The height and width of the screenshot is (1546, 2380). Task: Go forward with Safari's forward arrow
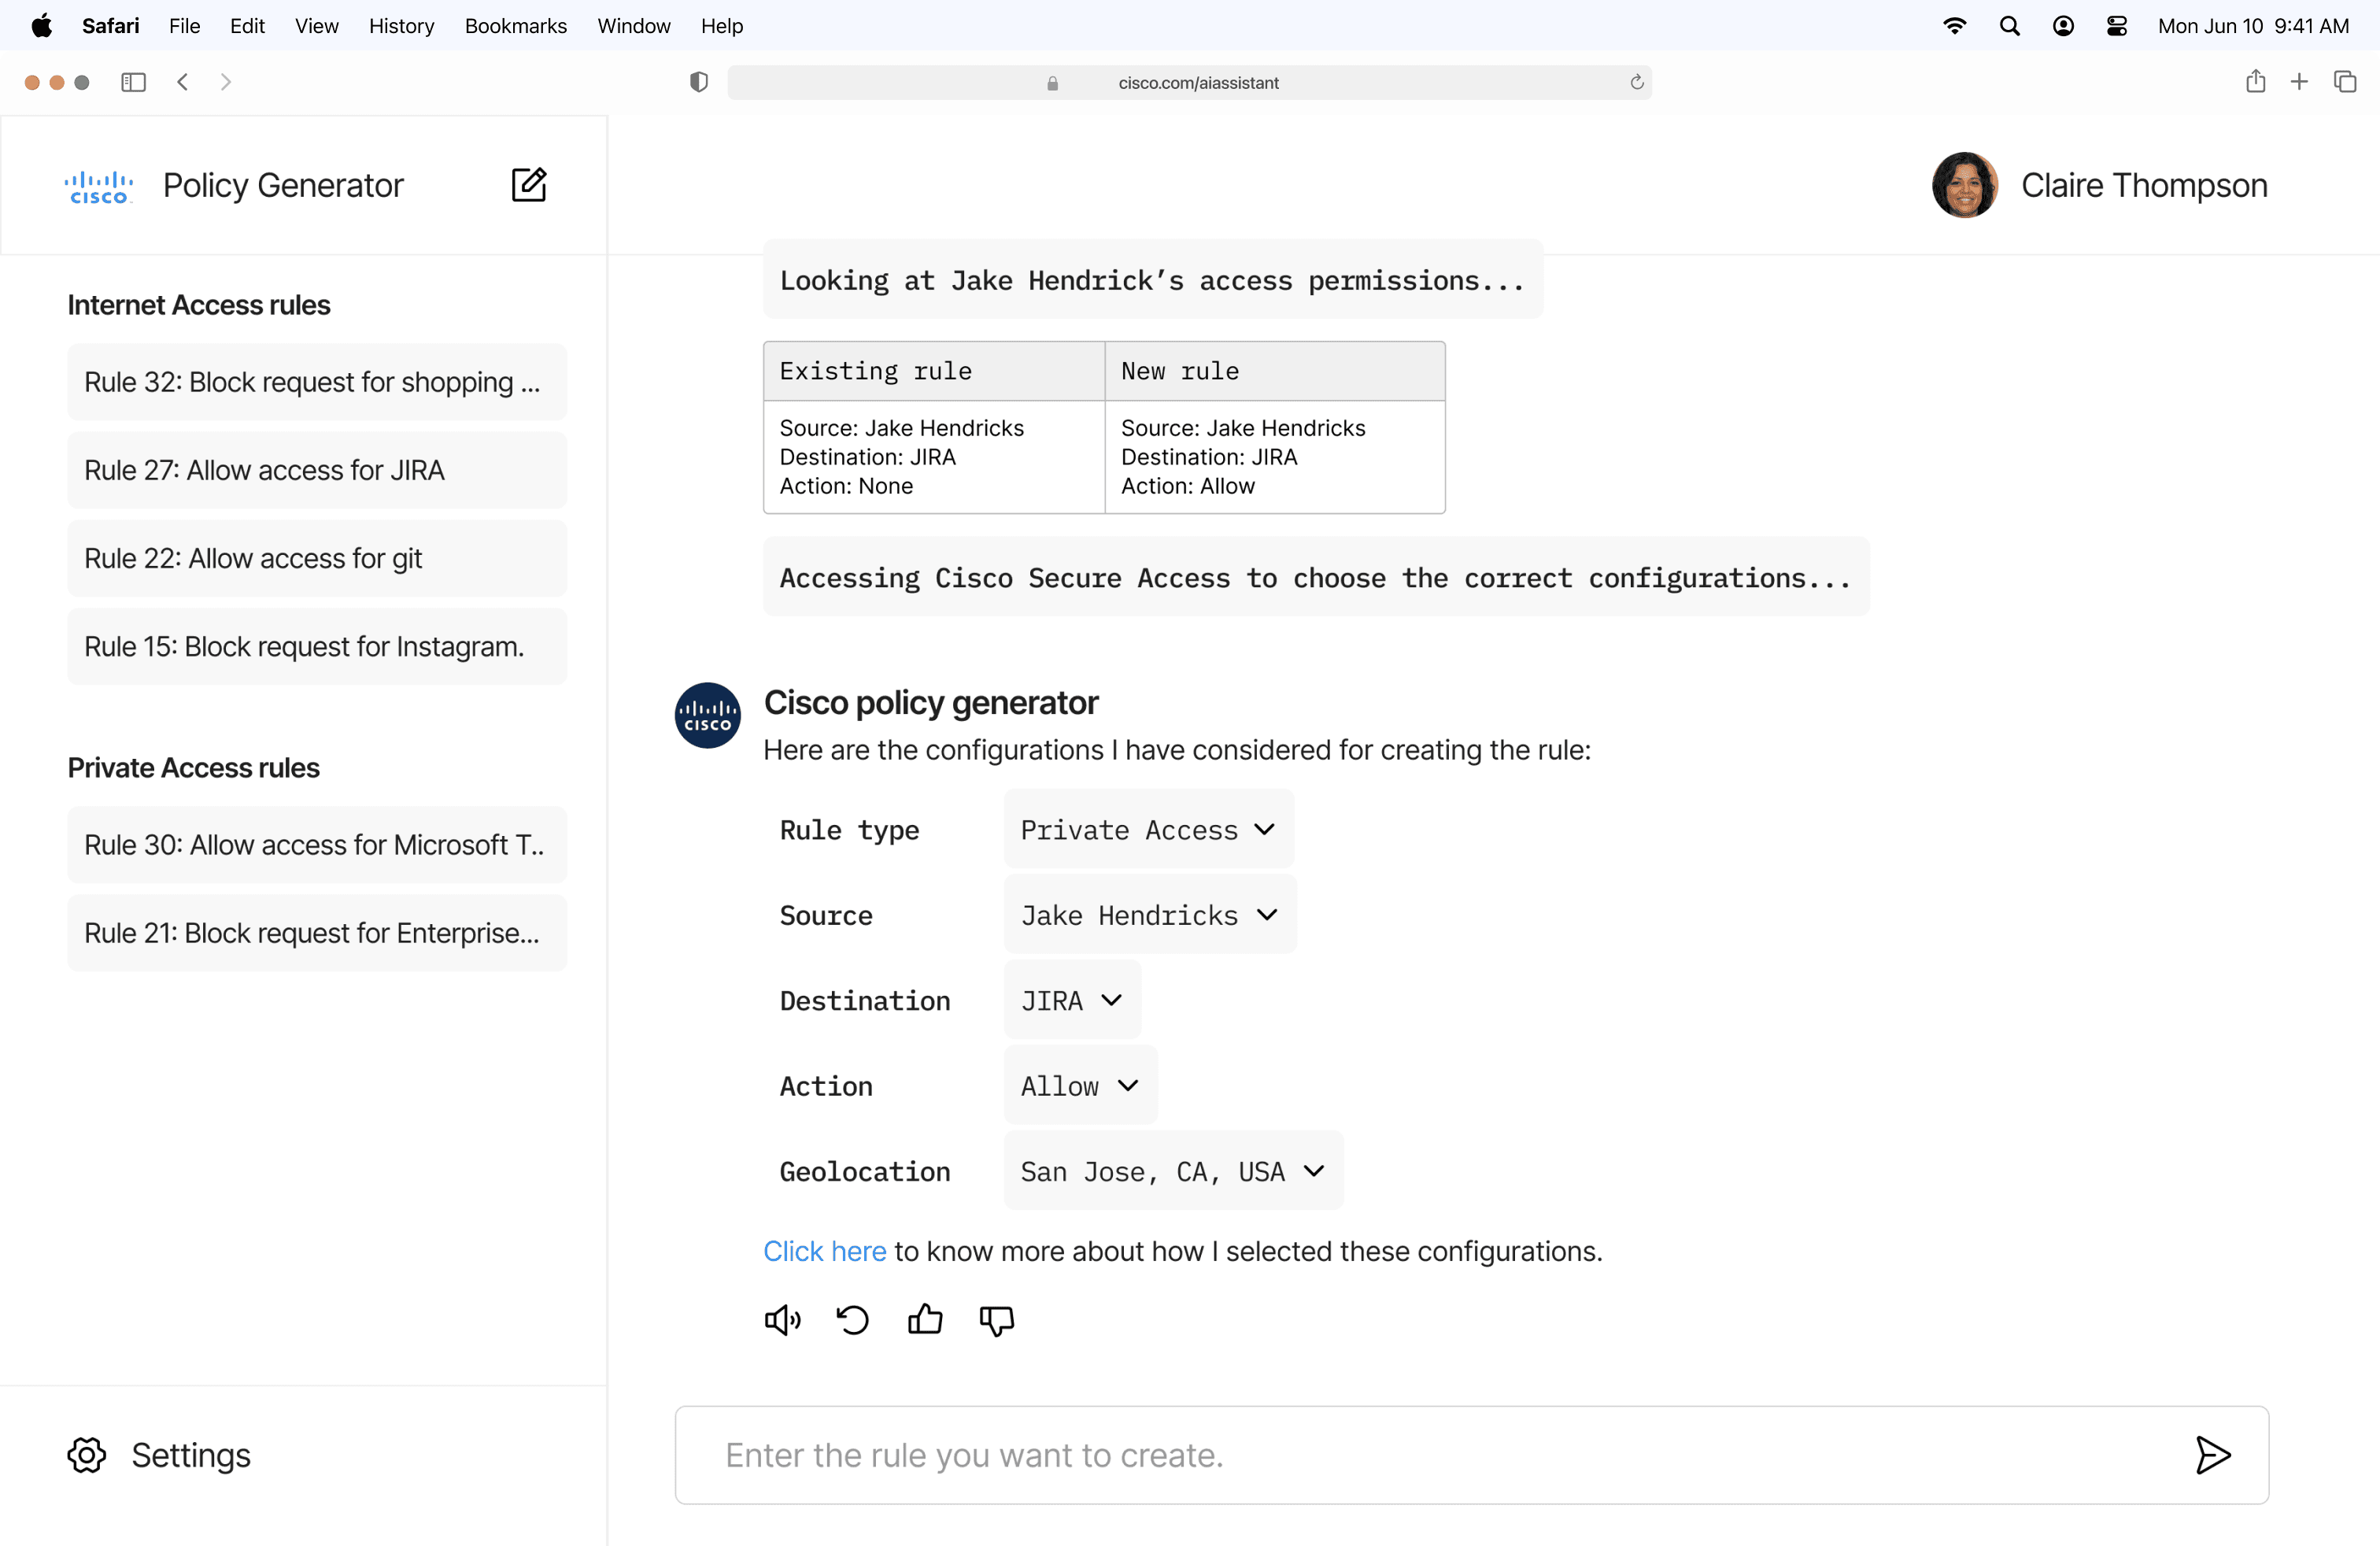(226, 82)
